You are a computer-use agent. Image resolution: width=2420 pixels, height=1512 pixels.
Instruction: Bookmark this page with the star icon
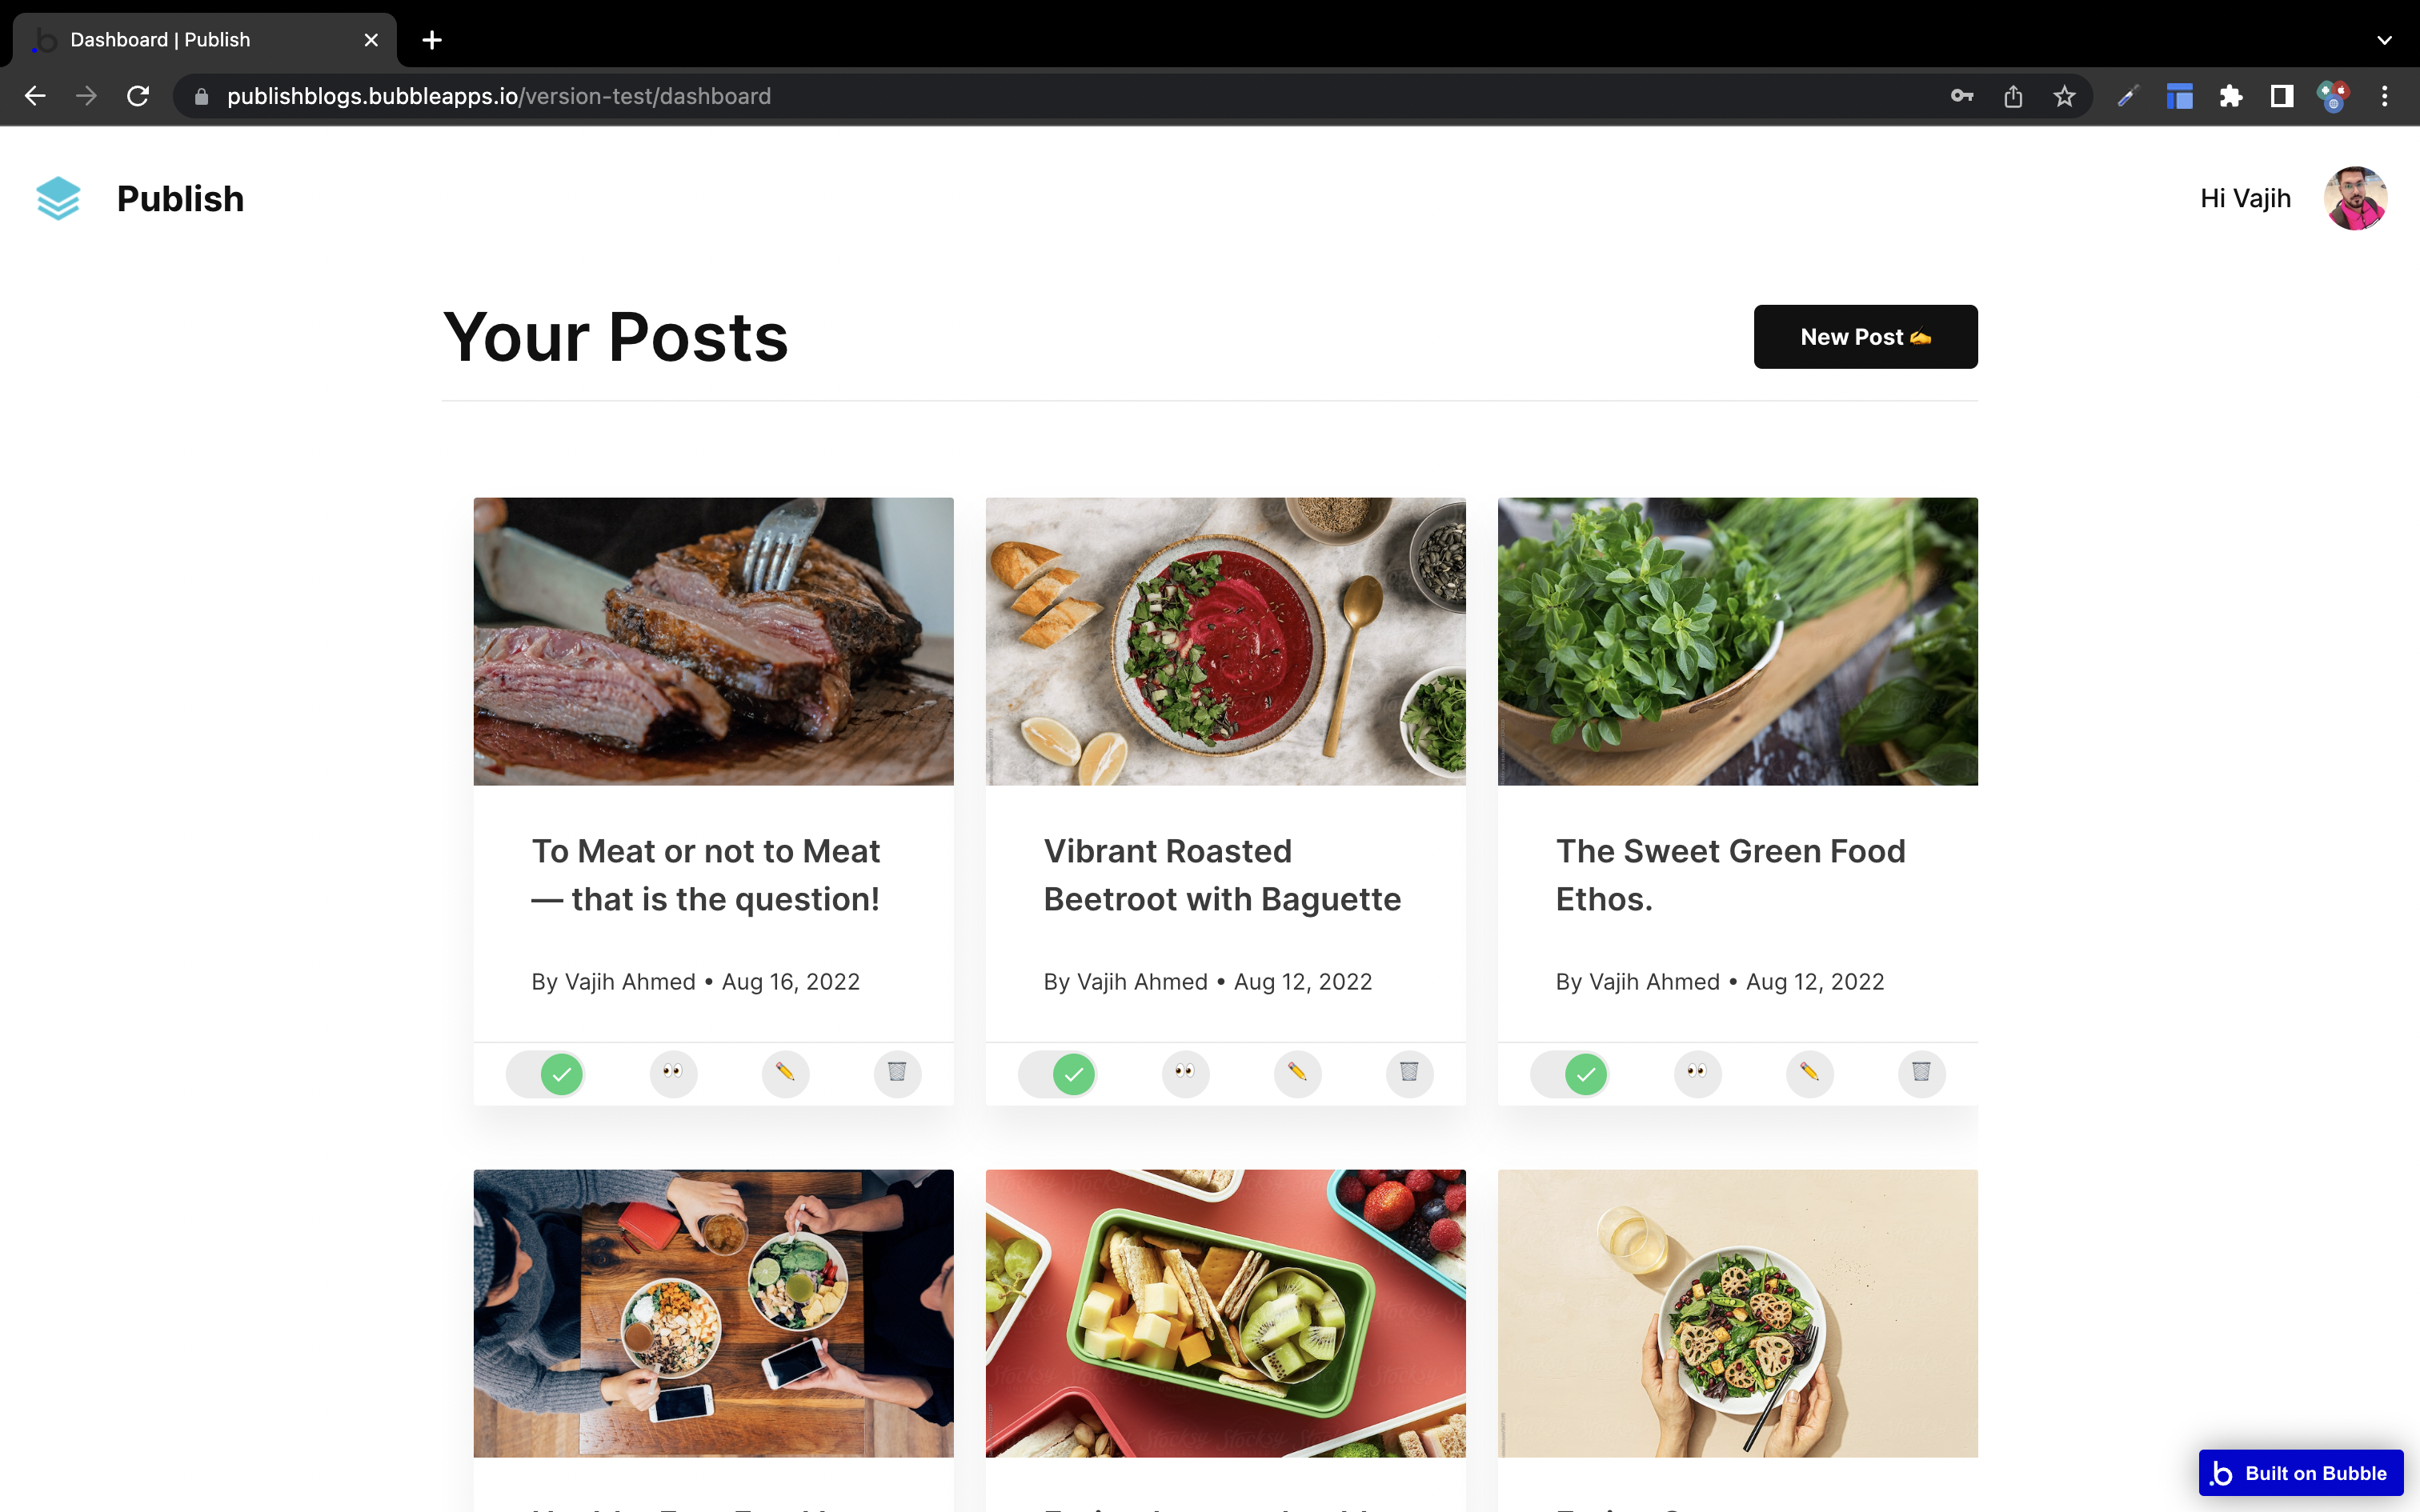[x=2064, y=96]
